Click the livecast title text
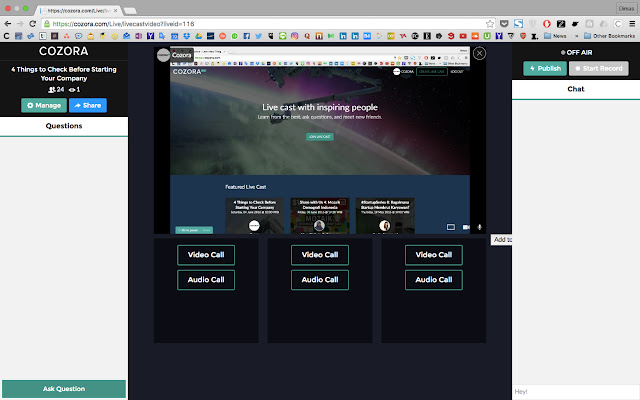640x400 pixels. tap(64, 74)
